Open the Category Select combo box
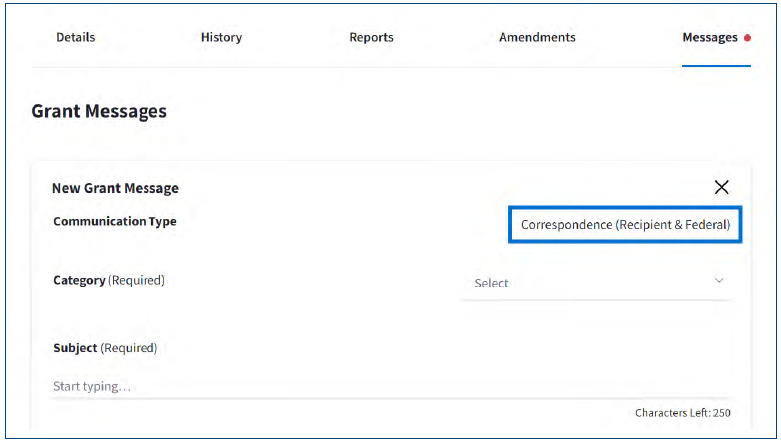Viewport: 781px width, 442px height. (x=596, y=283)
